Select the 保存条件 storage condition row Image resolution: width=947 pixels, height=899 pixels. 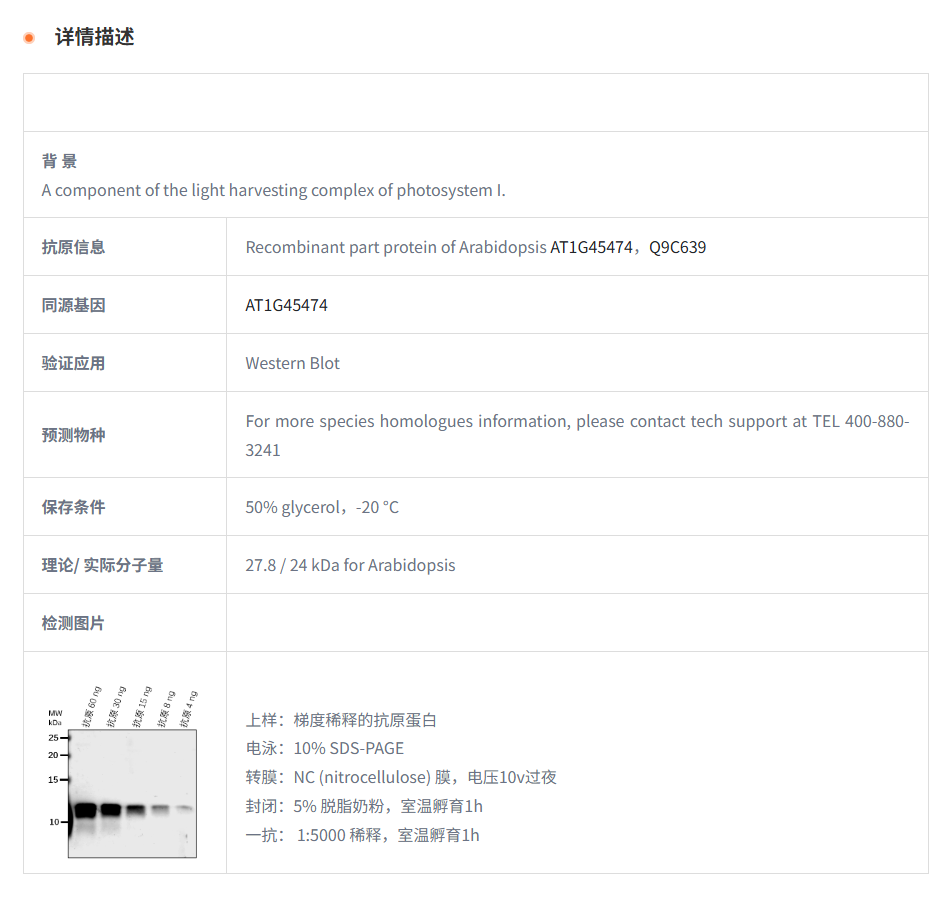point(72,506)
